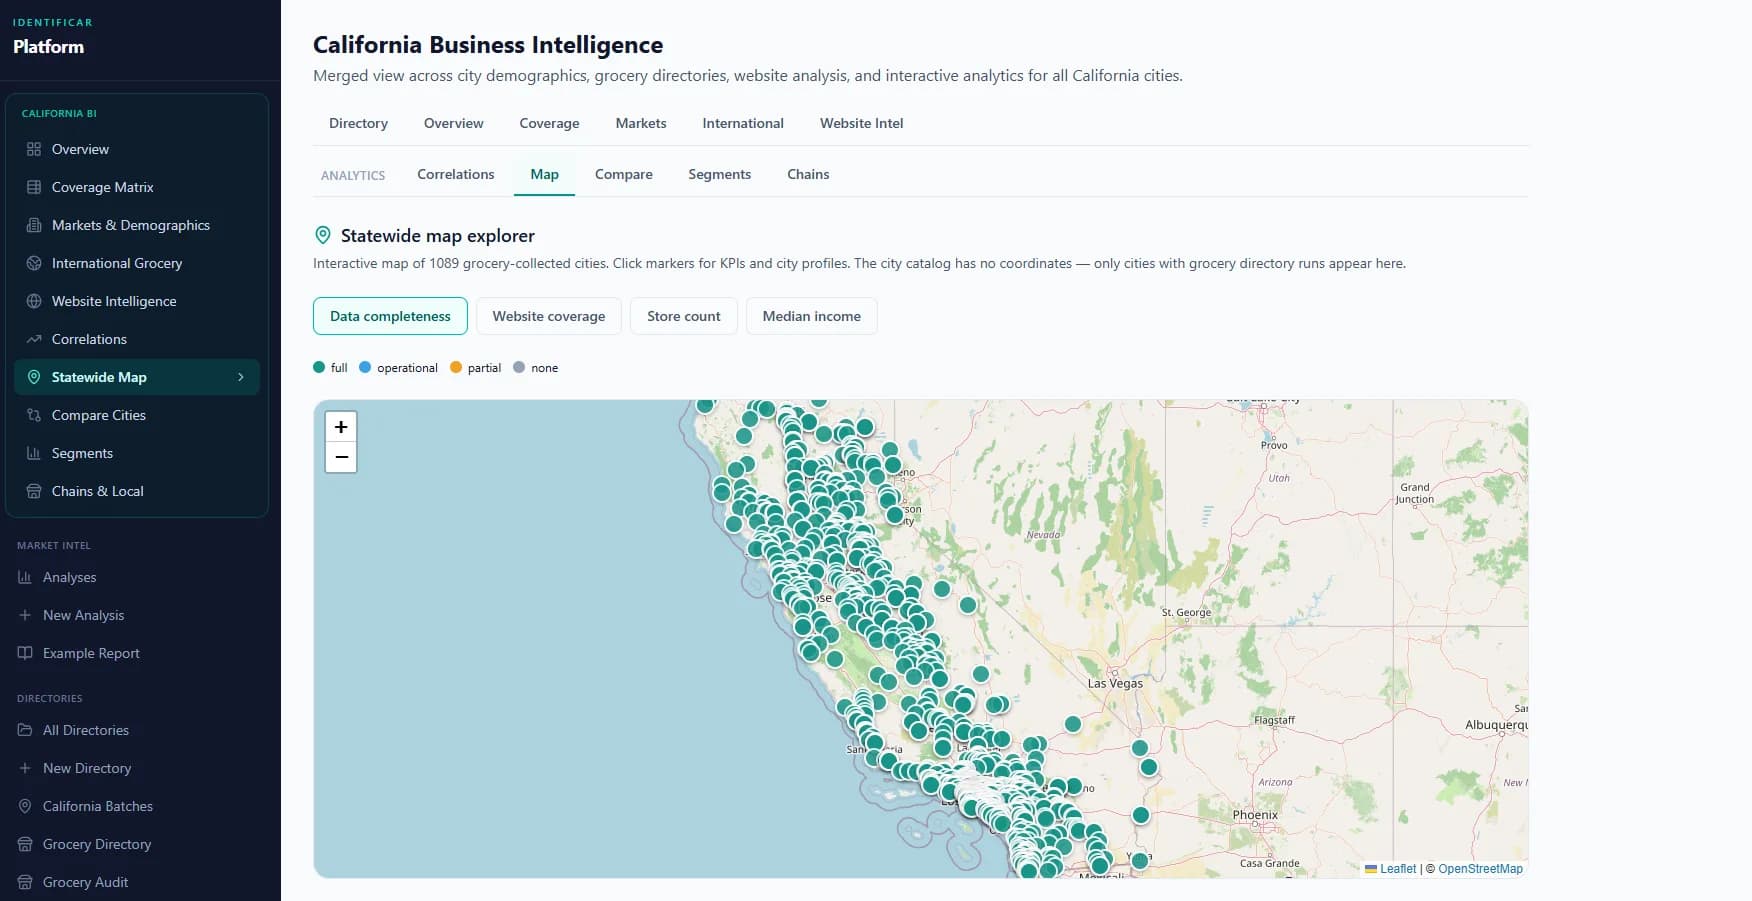The image size is (1752, 901).
Task: Click the orange 'partial' legend swatch
Action: pyautogui.click(x=456, y=367)
